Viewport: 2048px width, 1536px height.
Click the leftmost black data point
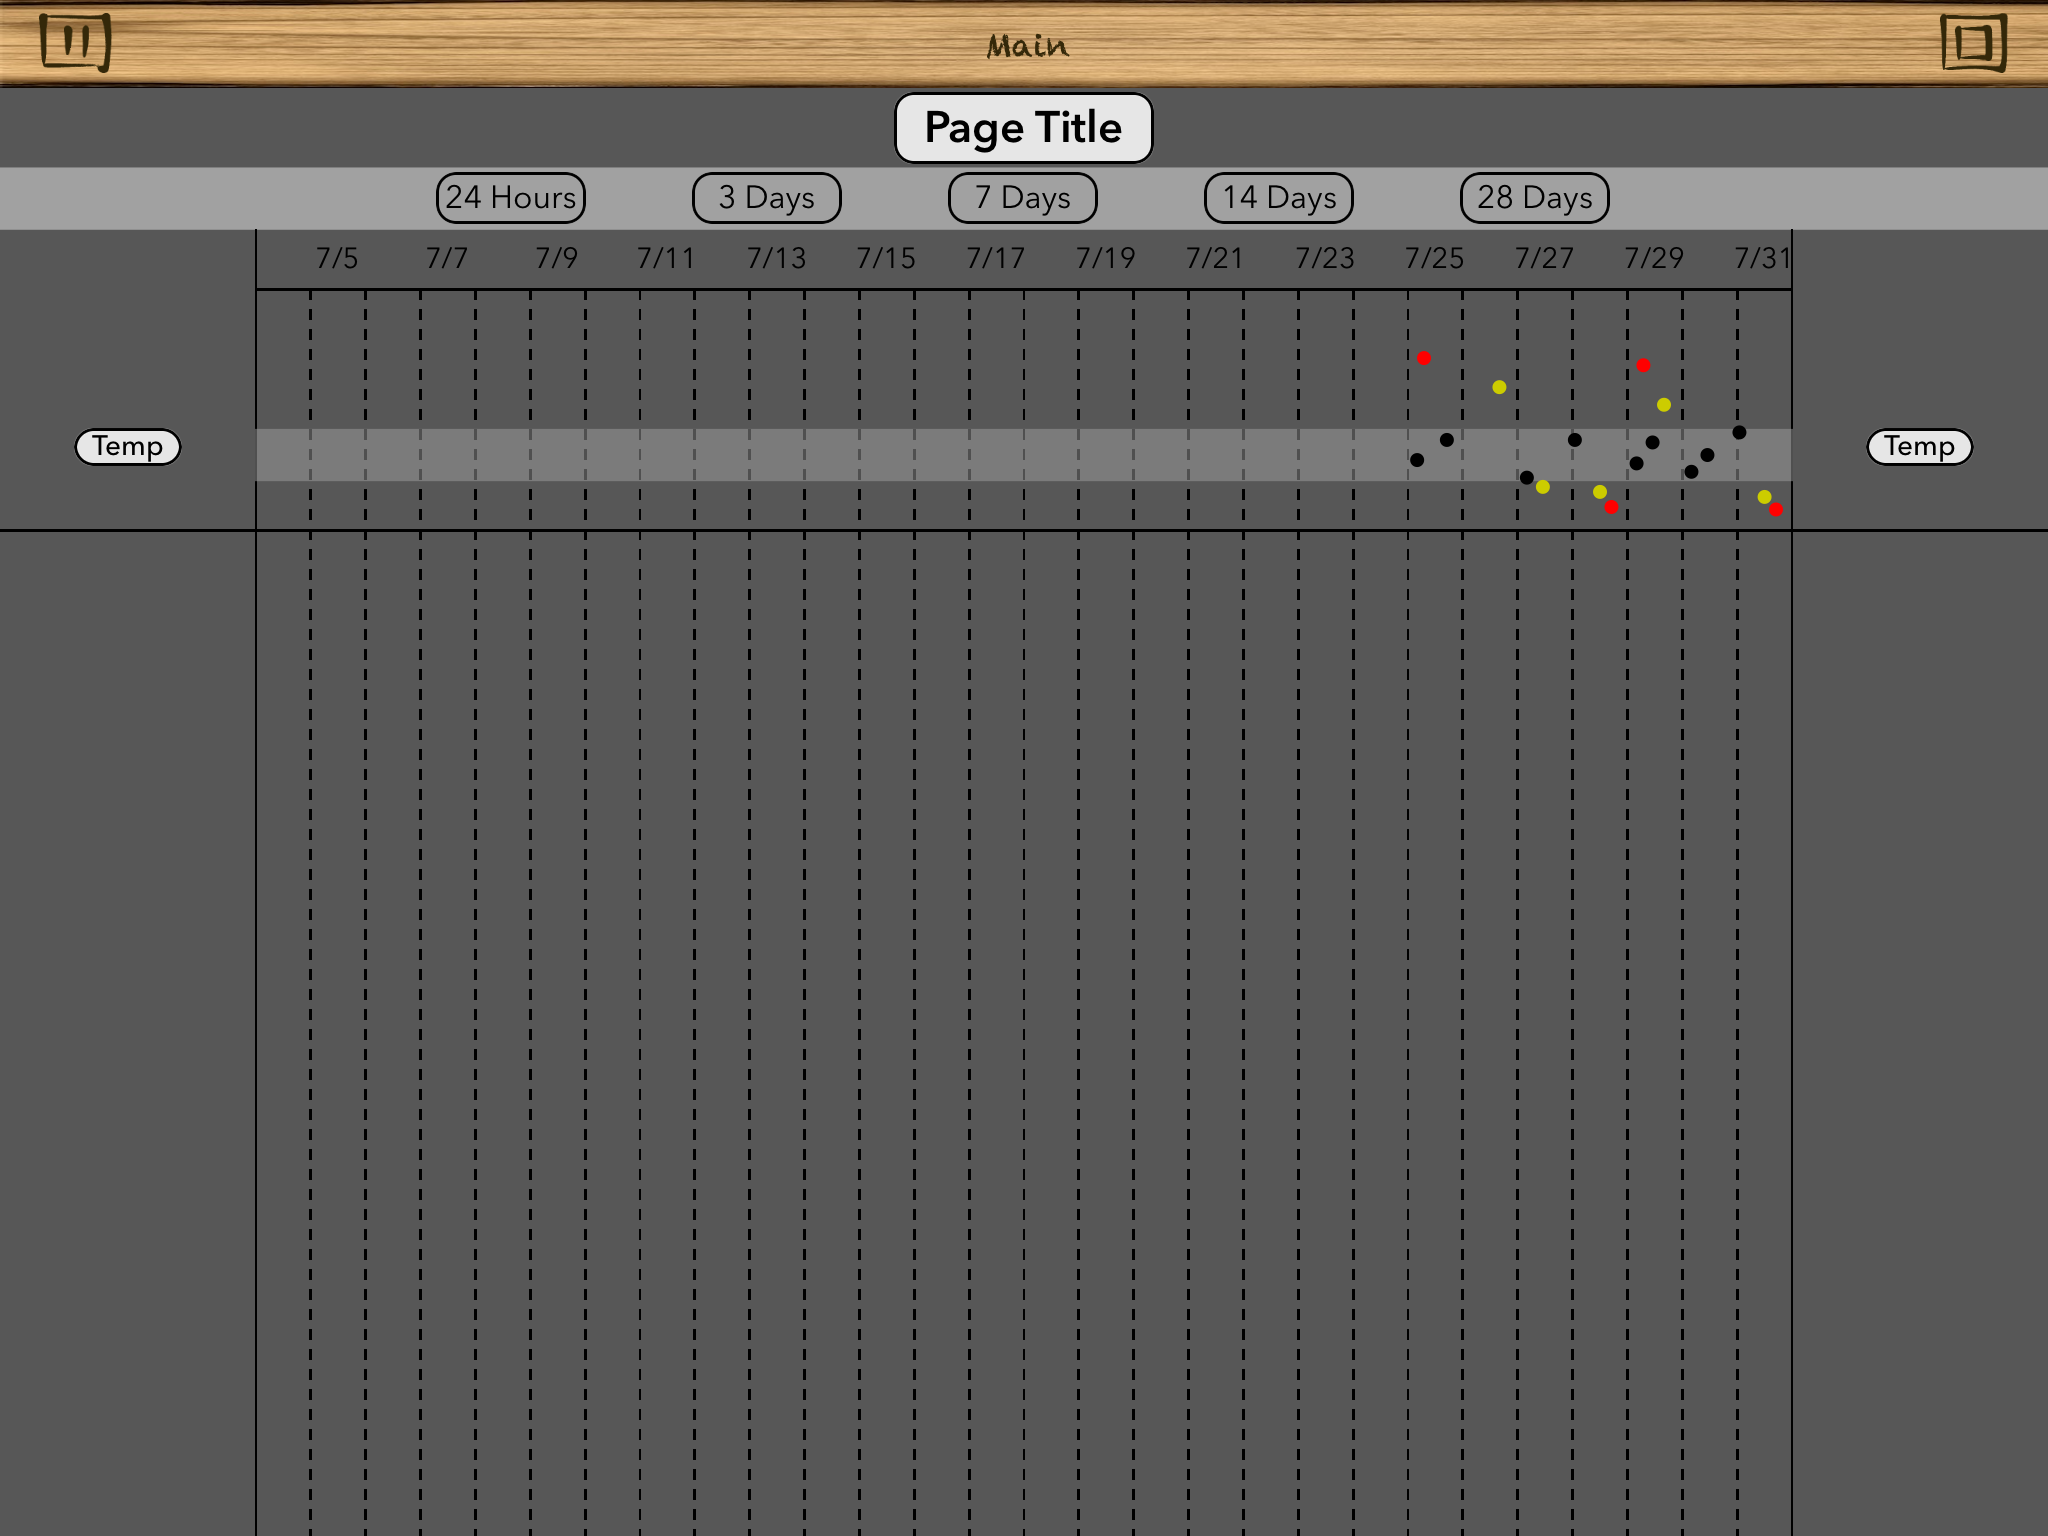pos(1417,460)
